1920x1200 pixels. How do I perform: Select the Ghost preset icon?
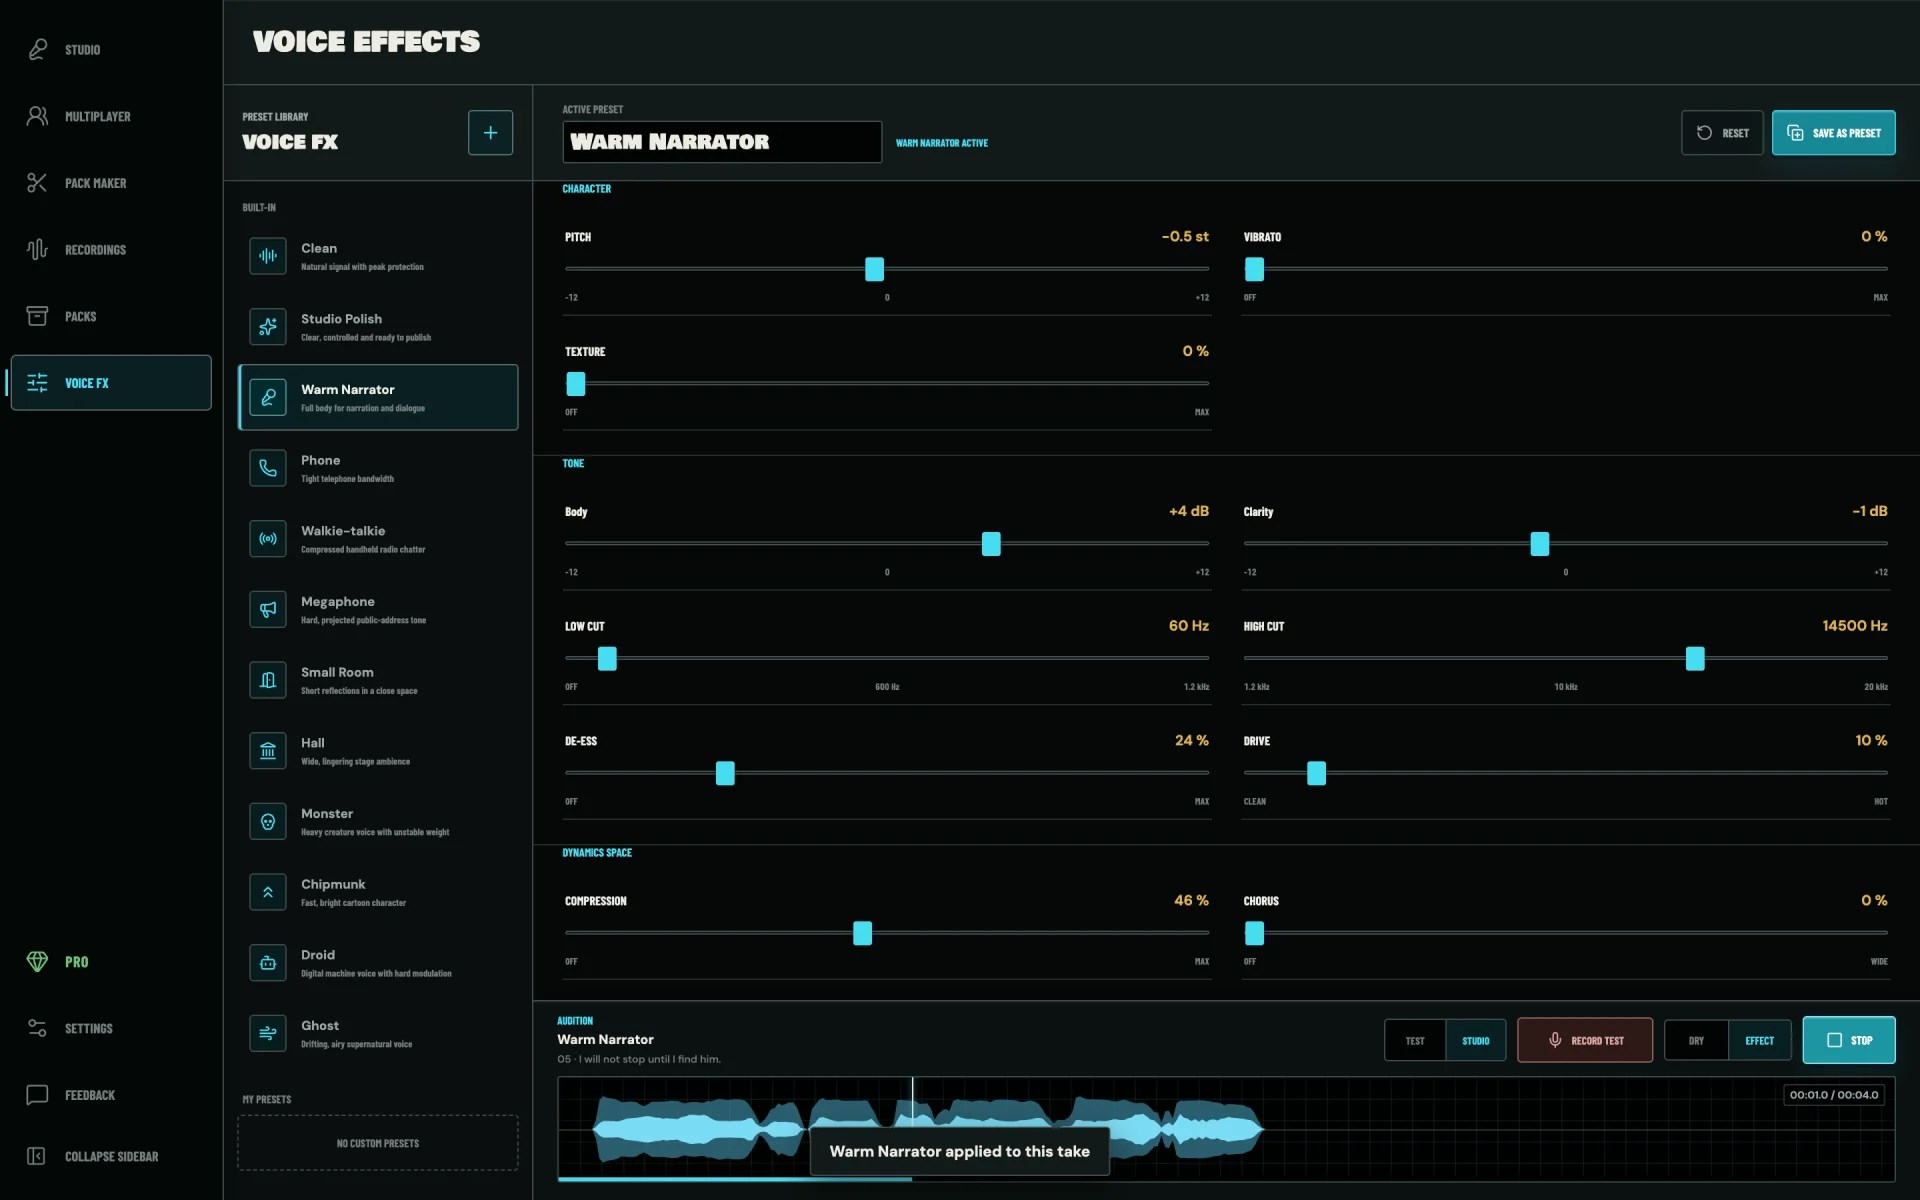268,1034
